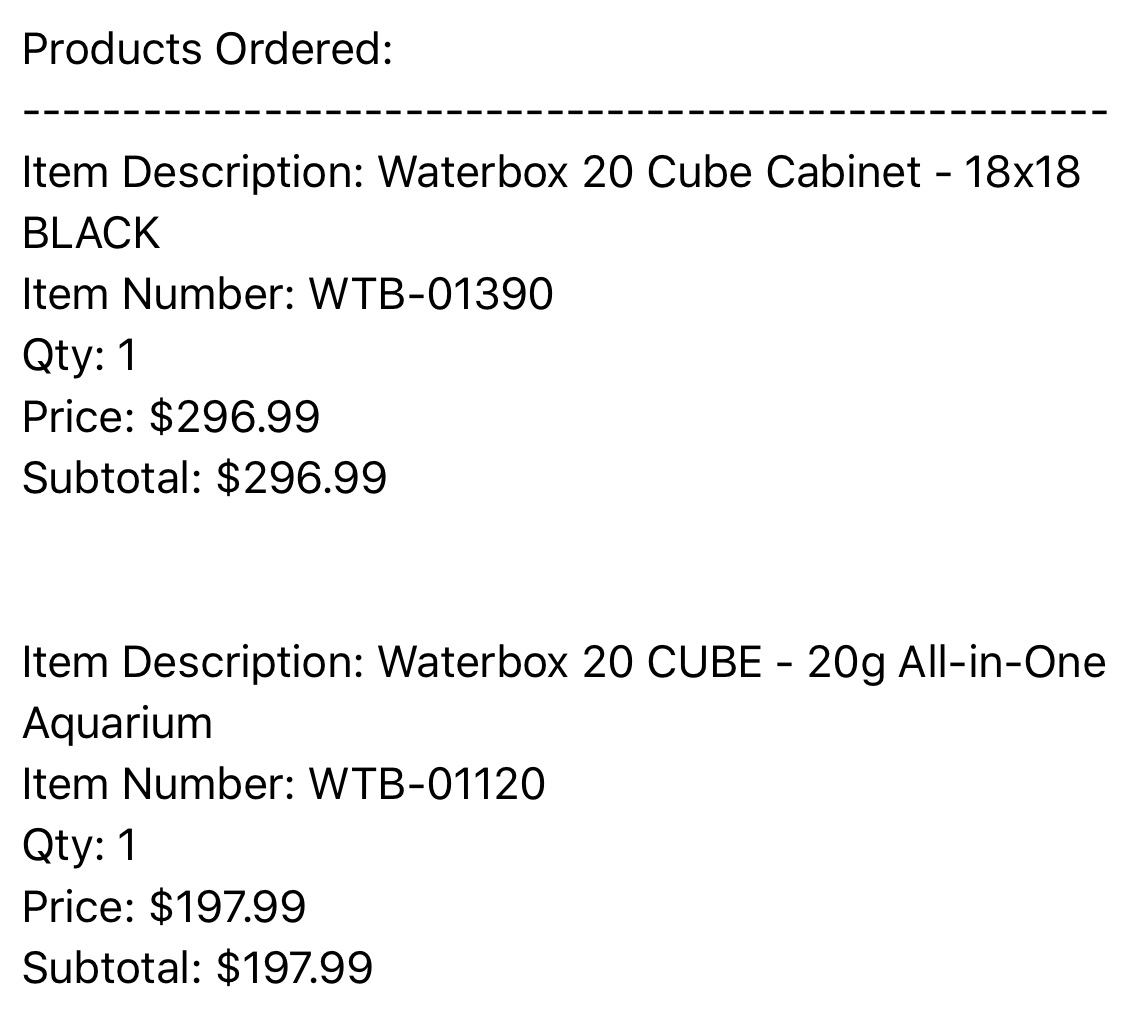
Task: Click the first item's Qty: 1 line
Action: click(80, 356)
